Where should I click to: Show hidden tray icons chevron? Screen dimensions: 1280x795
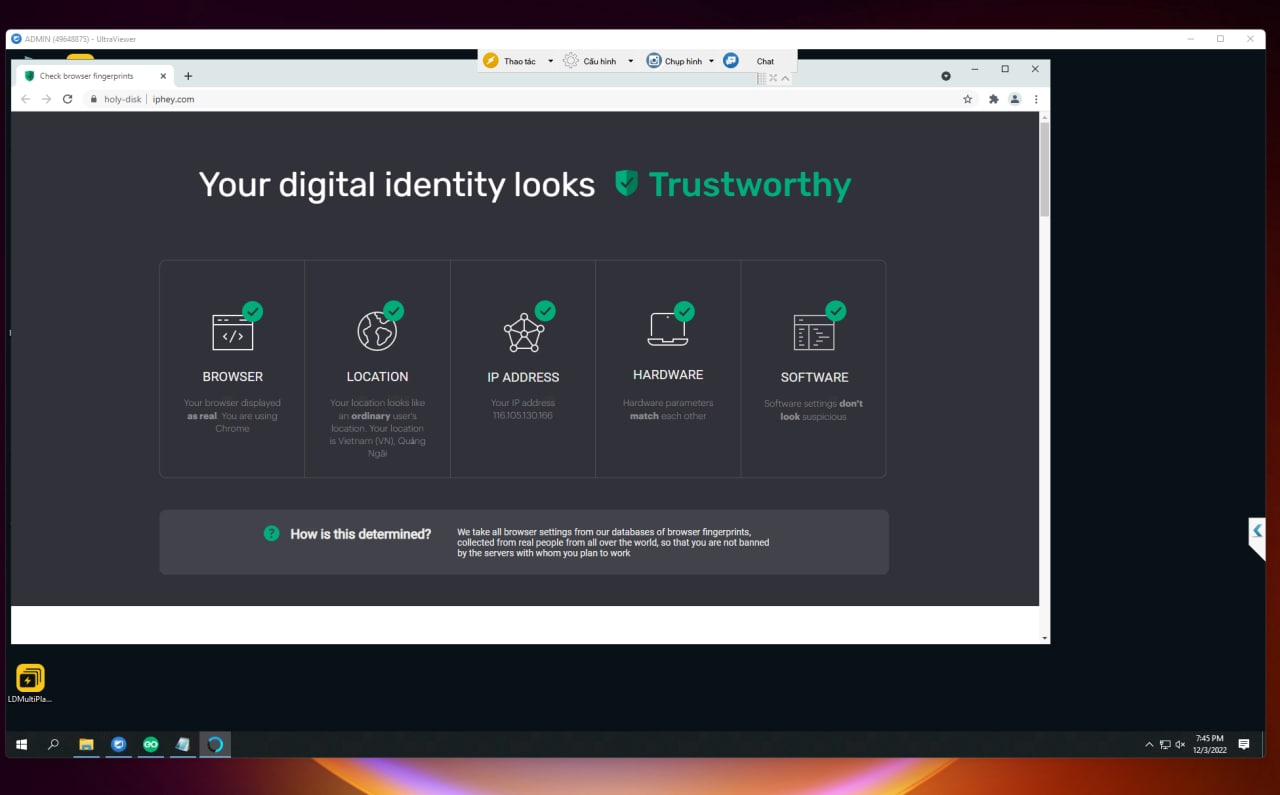(x=1149, y=745)
